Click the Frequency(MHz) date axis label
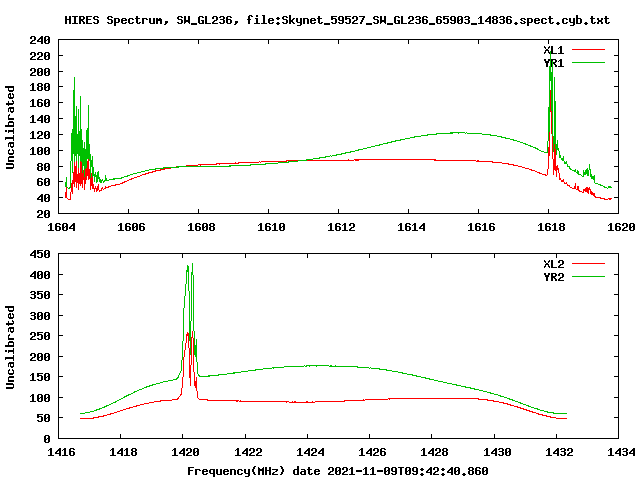This screenshot has height=480, width=640. coord(338,471)
